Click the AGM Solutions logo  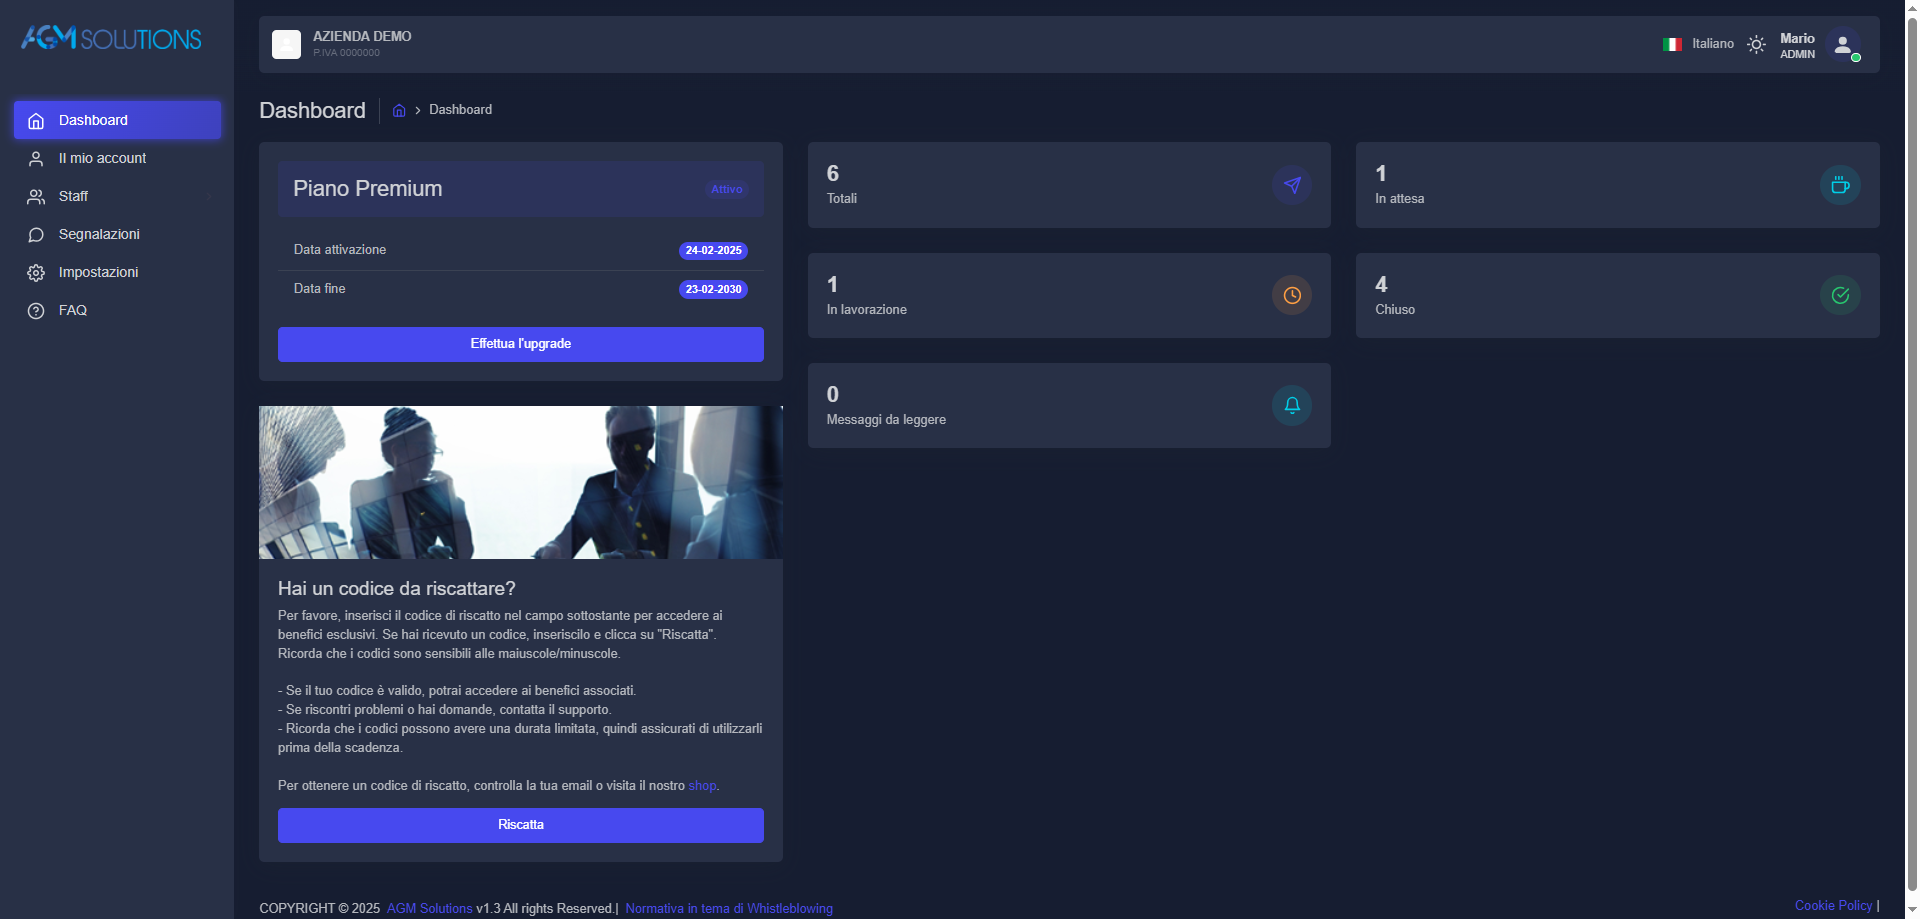(111, 38)
